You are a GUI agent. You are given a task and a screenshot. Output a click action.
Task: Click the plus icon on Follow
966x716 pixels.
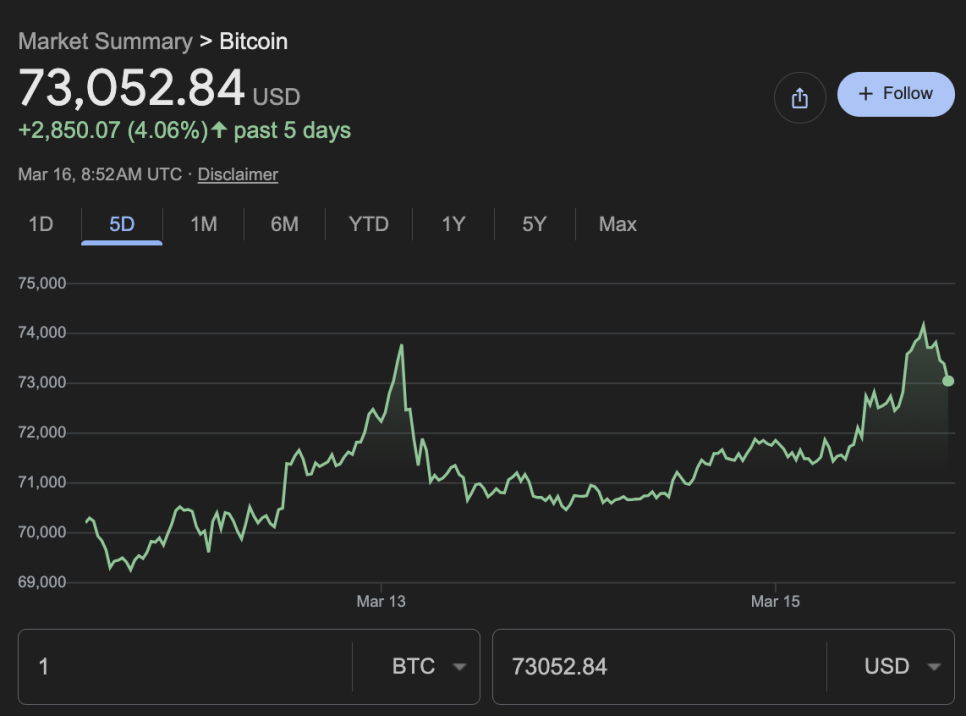pos(866,94)
